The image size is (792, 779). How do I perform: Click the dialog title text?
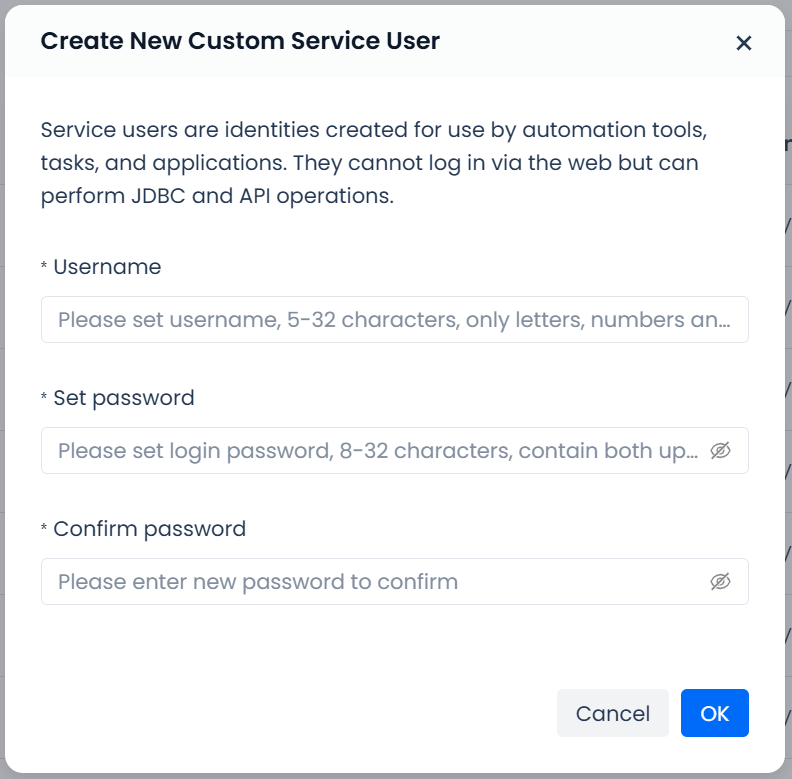click(240, 41)
